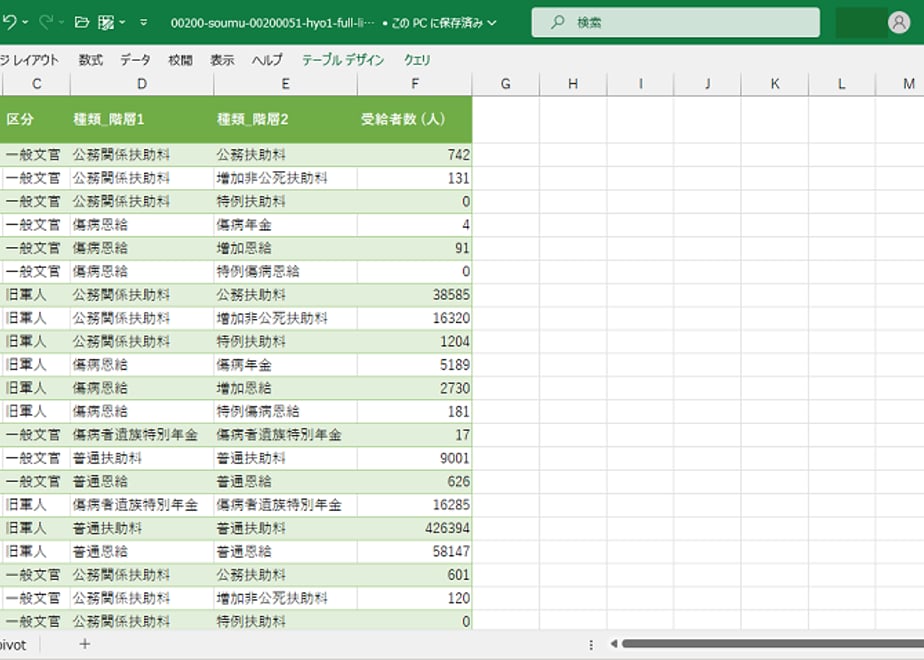
Task: Select the cell with value 58147
Action: point(415,552)
